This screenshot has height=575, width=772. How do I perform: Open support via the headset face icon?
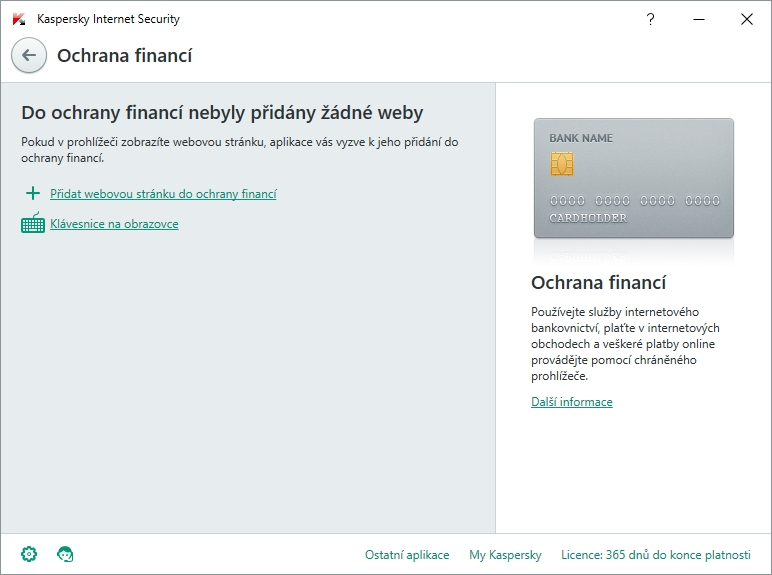click(x=65, y=554)
